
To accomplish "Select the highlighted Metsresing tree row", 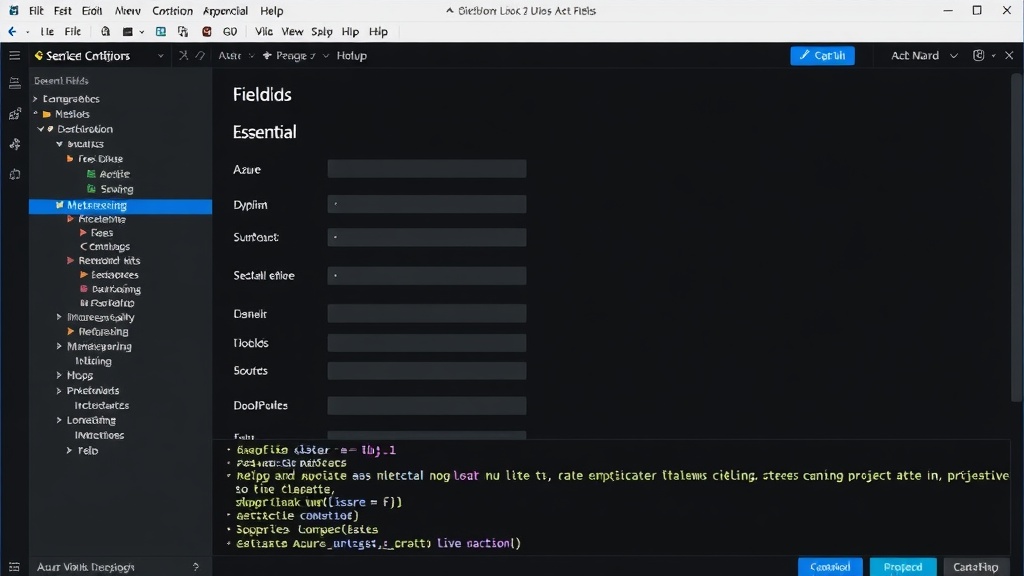I will tap(120, 206).
